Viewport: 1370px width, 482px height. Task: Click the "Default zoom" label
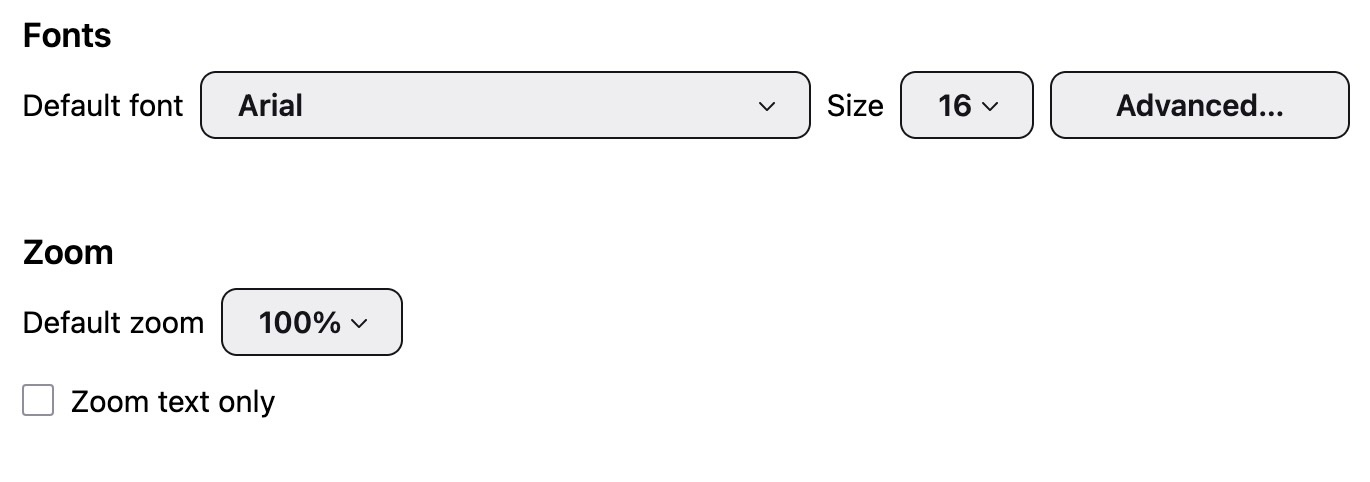pyautogui.click(x=113, y=323)
